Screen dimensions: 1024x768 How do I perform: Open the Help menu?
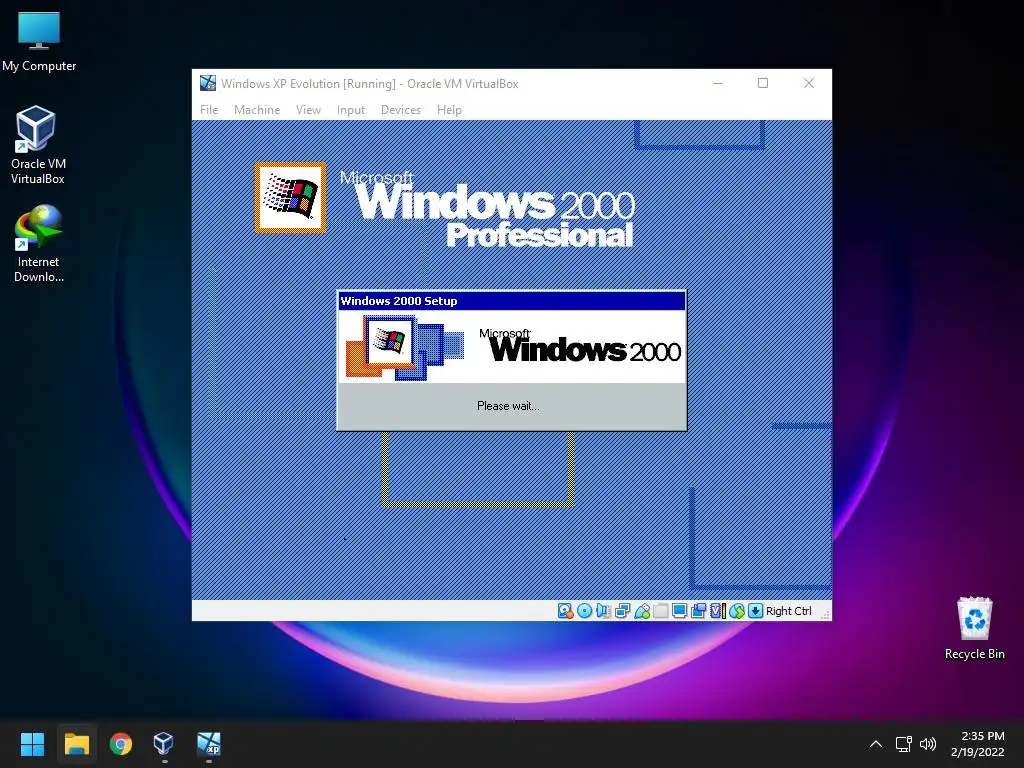click(x=449, y=110)
